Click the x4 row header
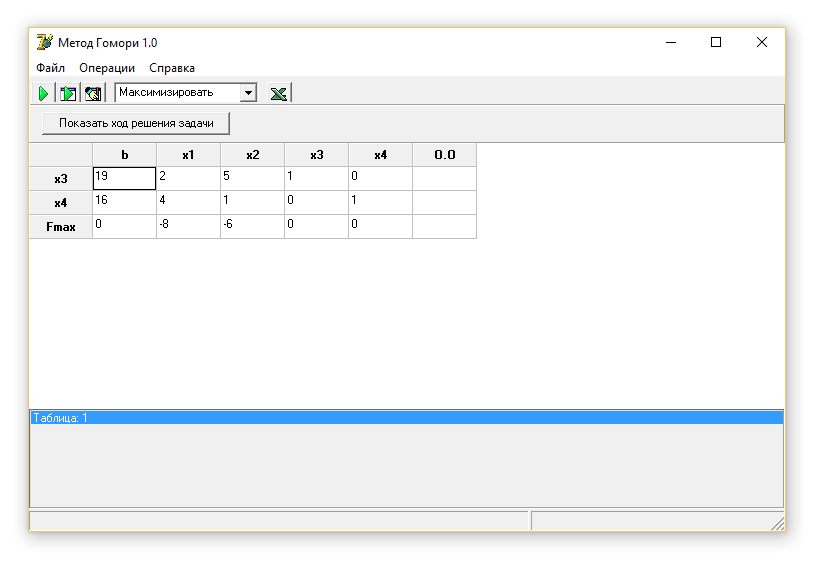This screenshot has height=572, width=825. (61, 203)
